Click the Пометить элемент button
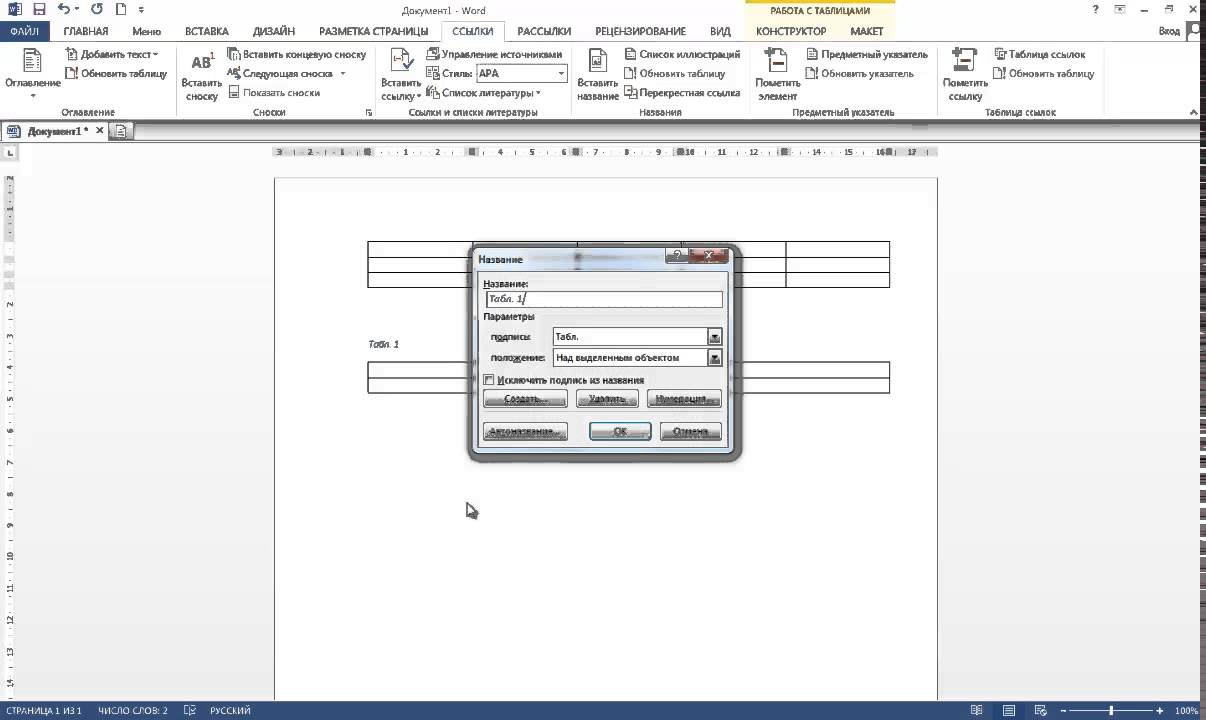 [777, 75]
